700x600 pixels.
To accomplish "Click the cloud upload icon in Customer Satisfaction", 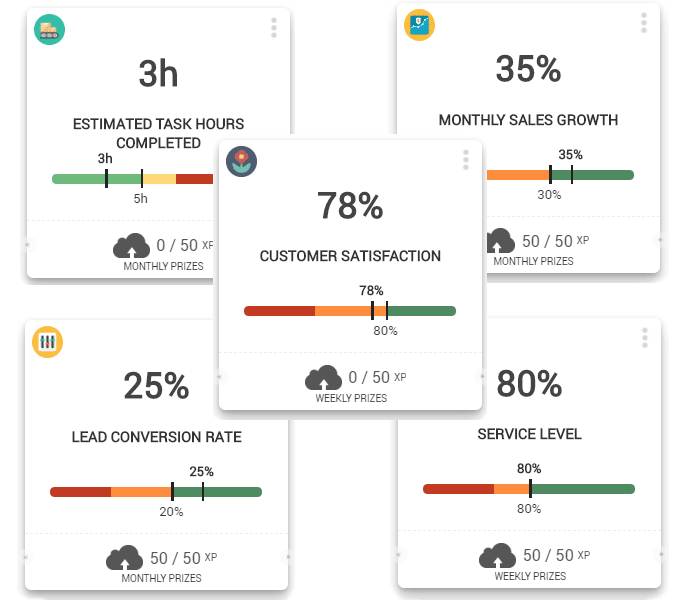I will pyautogui.click(x=322, y=378).
